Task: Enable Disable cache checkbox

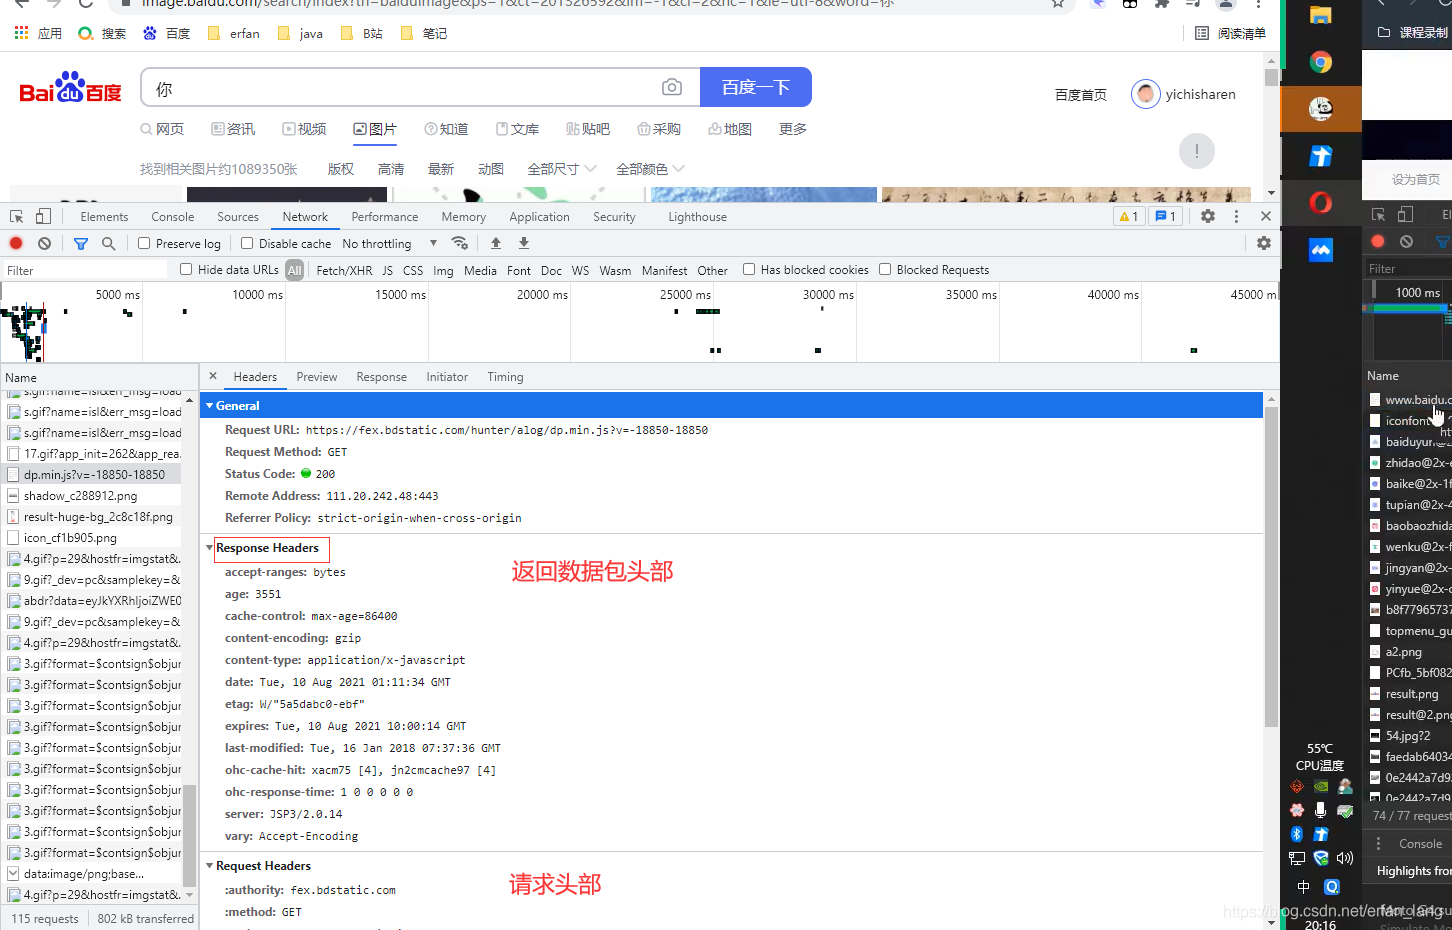Action: click(x=247, y=243)
